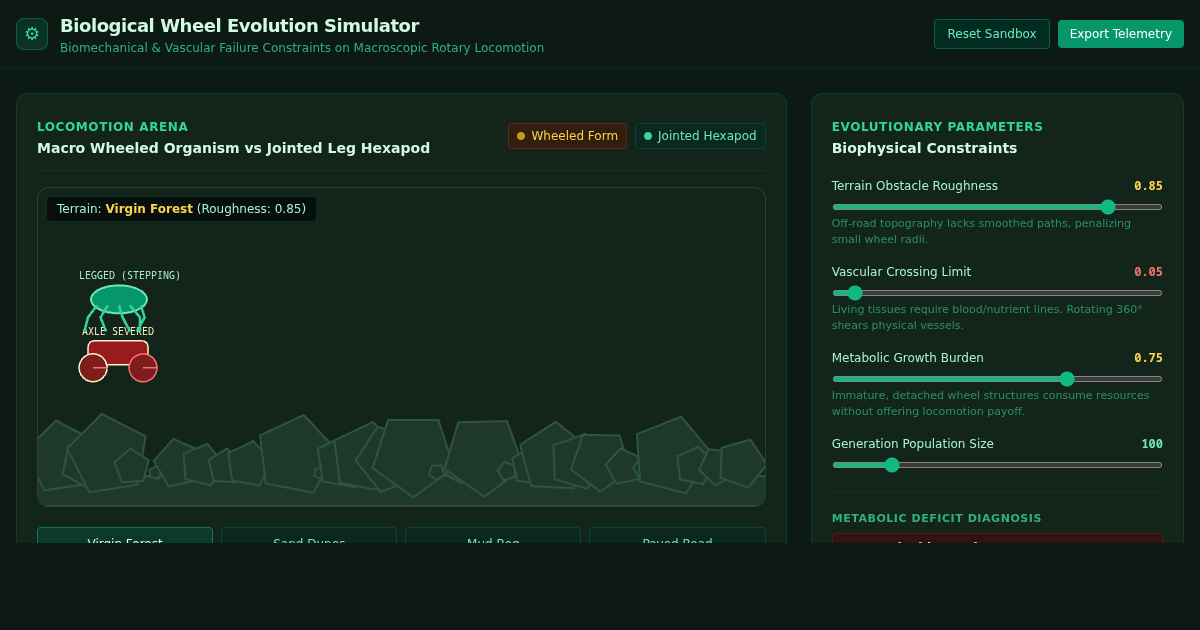Click the metabolic burden value 0.75
The image size is (1200, 630).
1148,358
